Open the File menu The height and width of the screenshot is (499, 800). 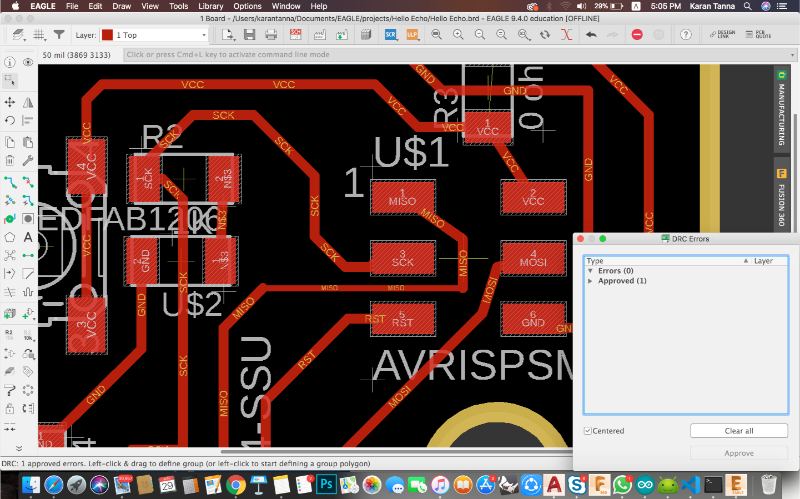tap(72, 6)
